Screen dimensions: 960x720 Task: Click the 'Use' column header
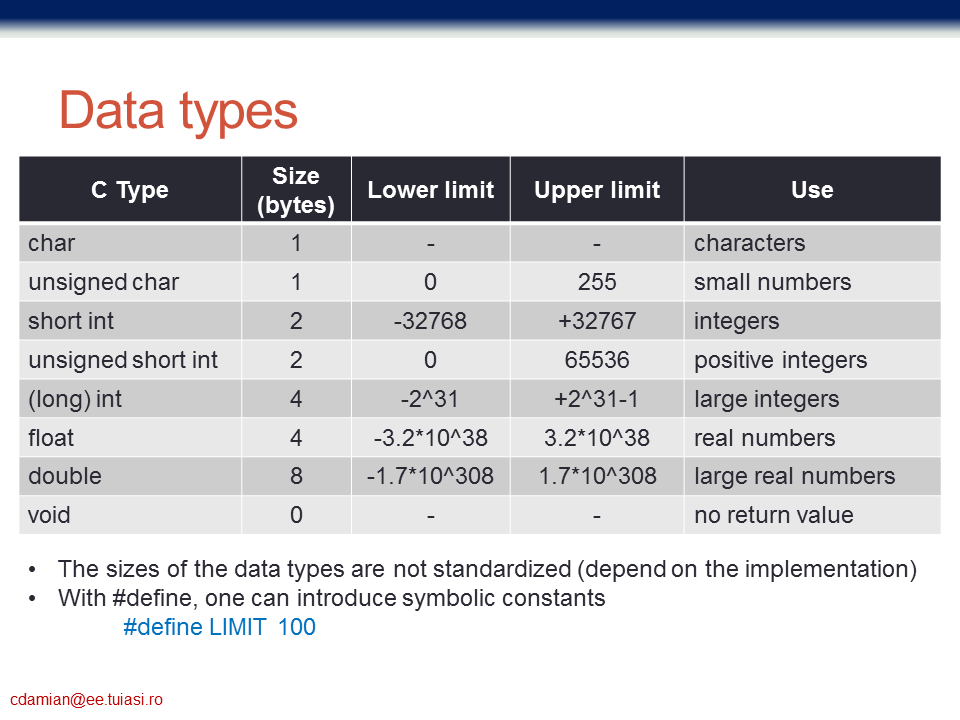pyautogui.click(x=812, y=189)
